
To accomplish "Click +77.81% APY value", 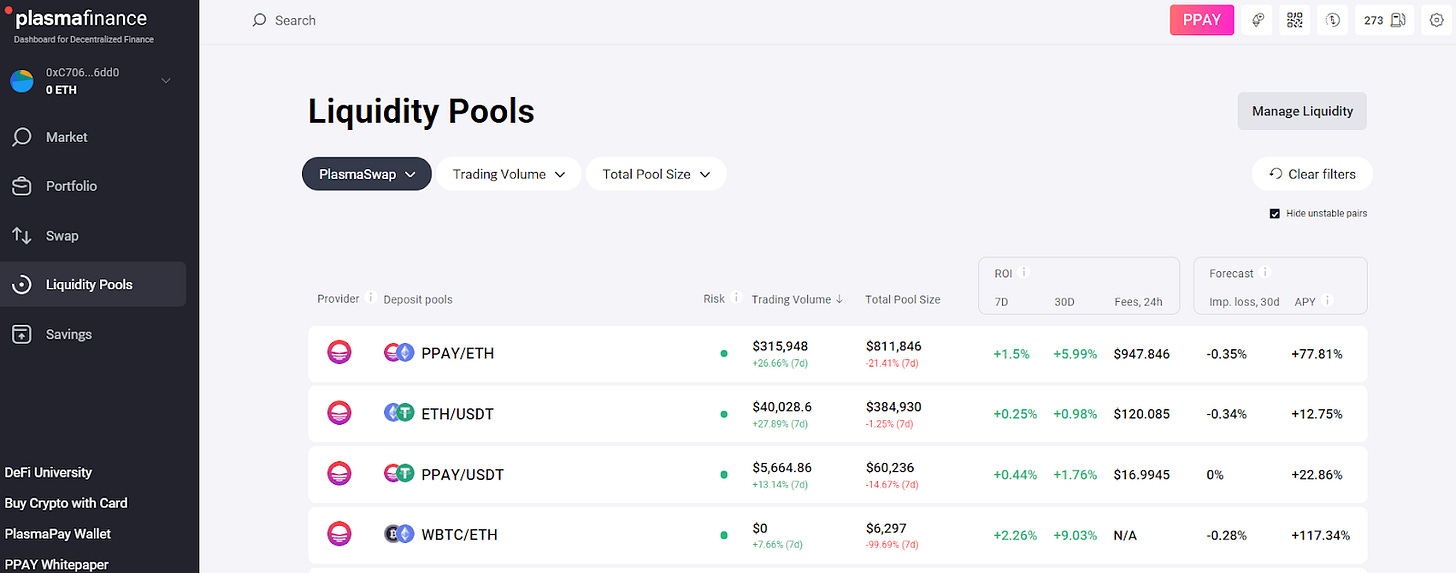I will pos(1317,354).
